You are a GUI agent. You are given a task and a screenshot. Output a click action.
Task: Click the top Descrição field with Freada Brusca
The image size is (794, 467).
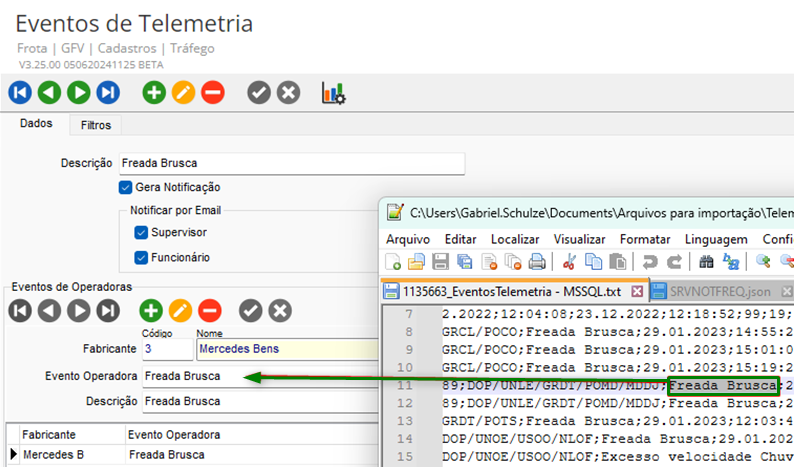pos(292,164)
